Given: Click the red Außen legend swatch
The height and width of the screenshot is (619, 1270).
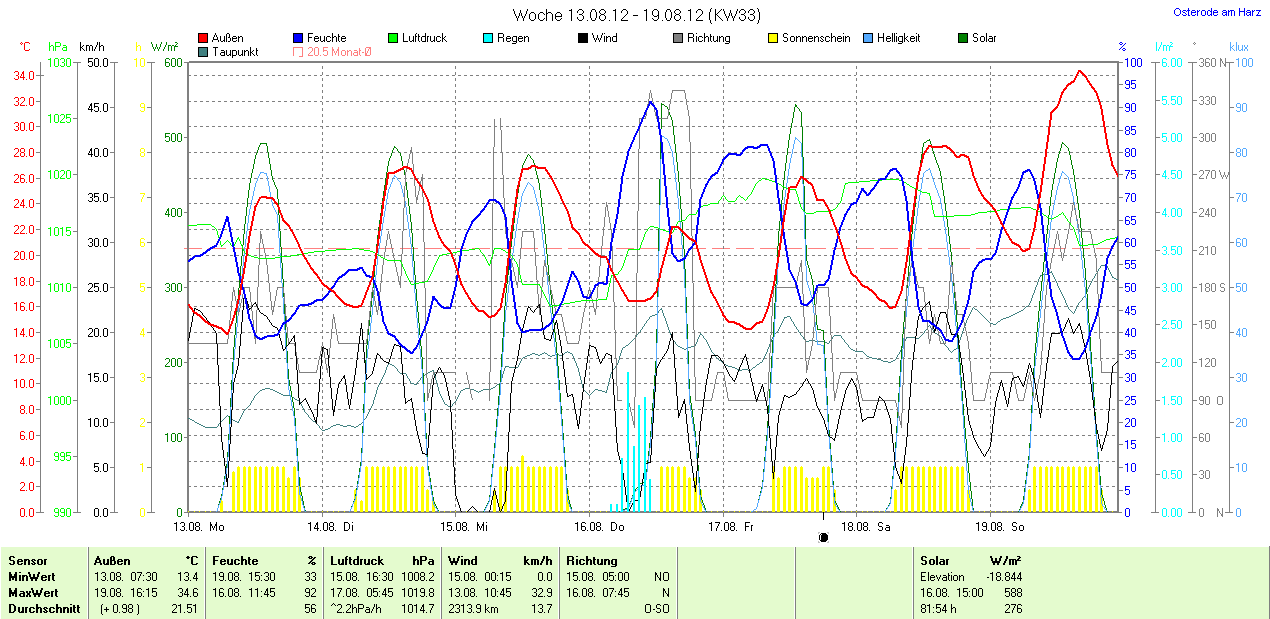Looking at the screenshot, I should pos(204,38).
